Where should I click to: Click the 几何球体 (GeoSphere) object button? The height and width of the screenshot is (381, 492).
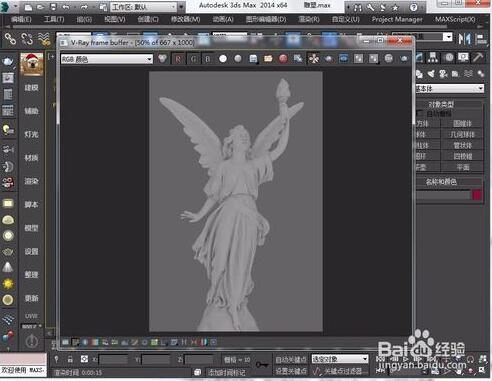pyautogui.click(x=463, y=135)
